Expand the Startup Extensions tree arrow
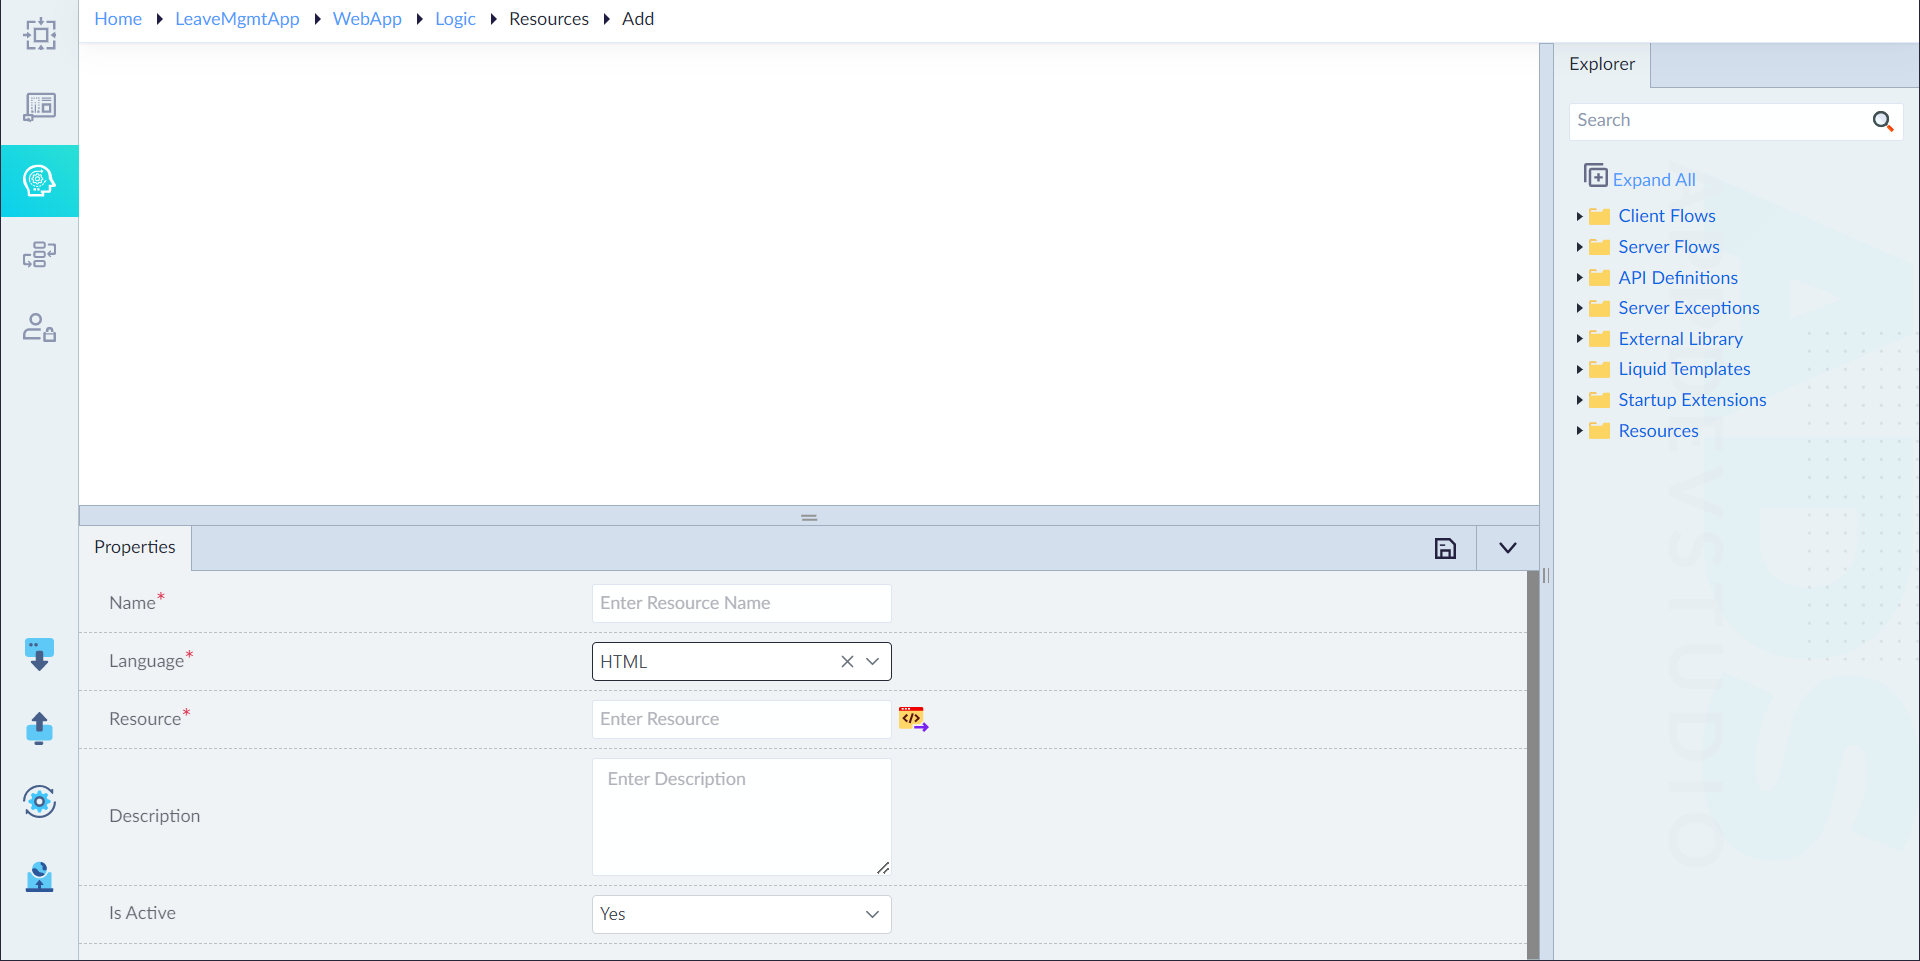This screenshot has height=961, width=1920. 1579,400
